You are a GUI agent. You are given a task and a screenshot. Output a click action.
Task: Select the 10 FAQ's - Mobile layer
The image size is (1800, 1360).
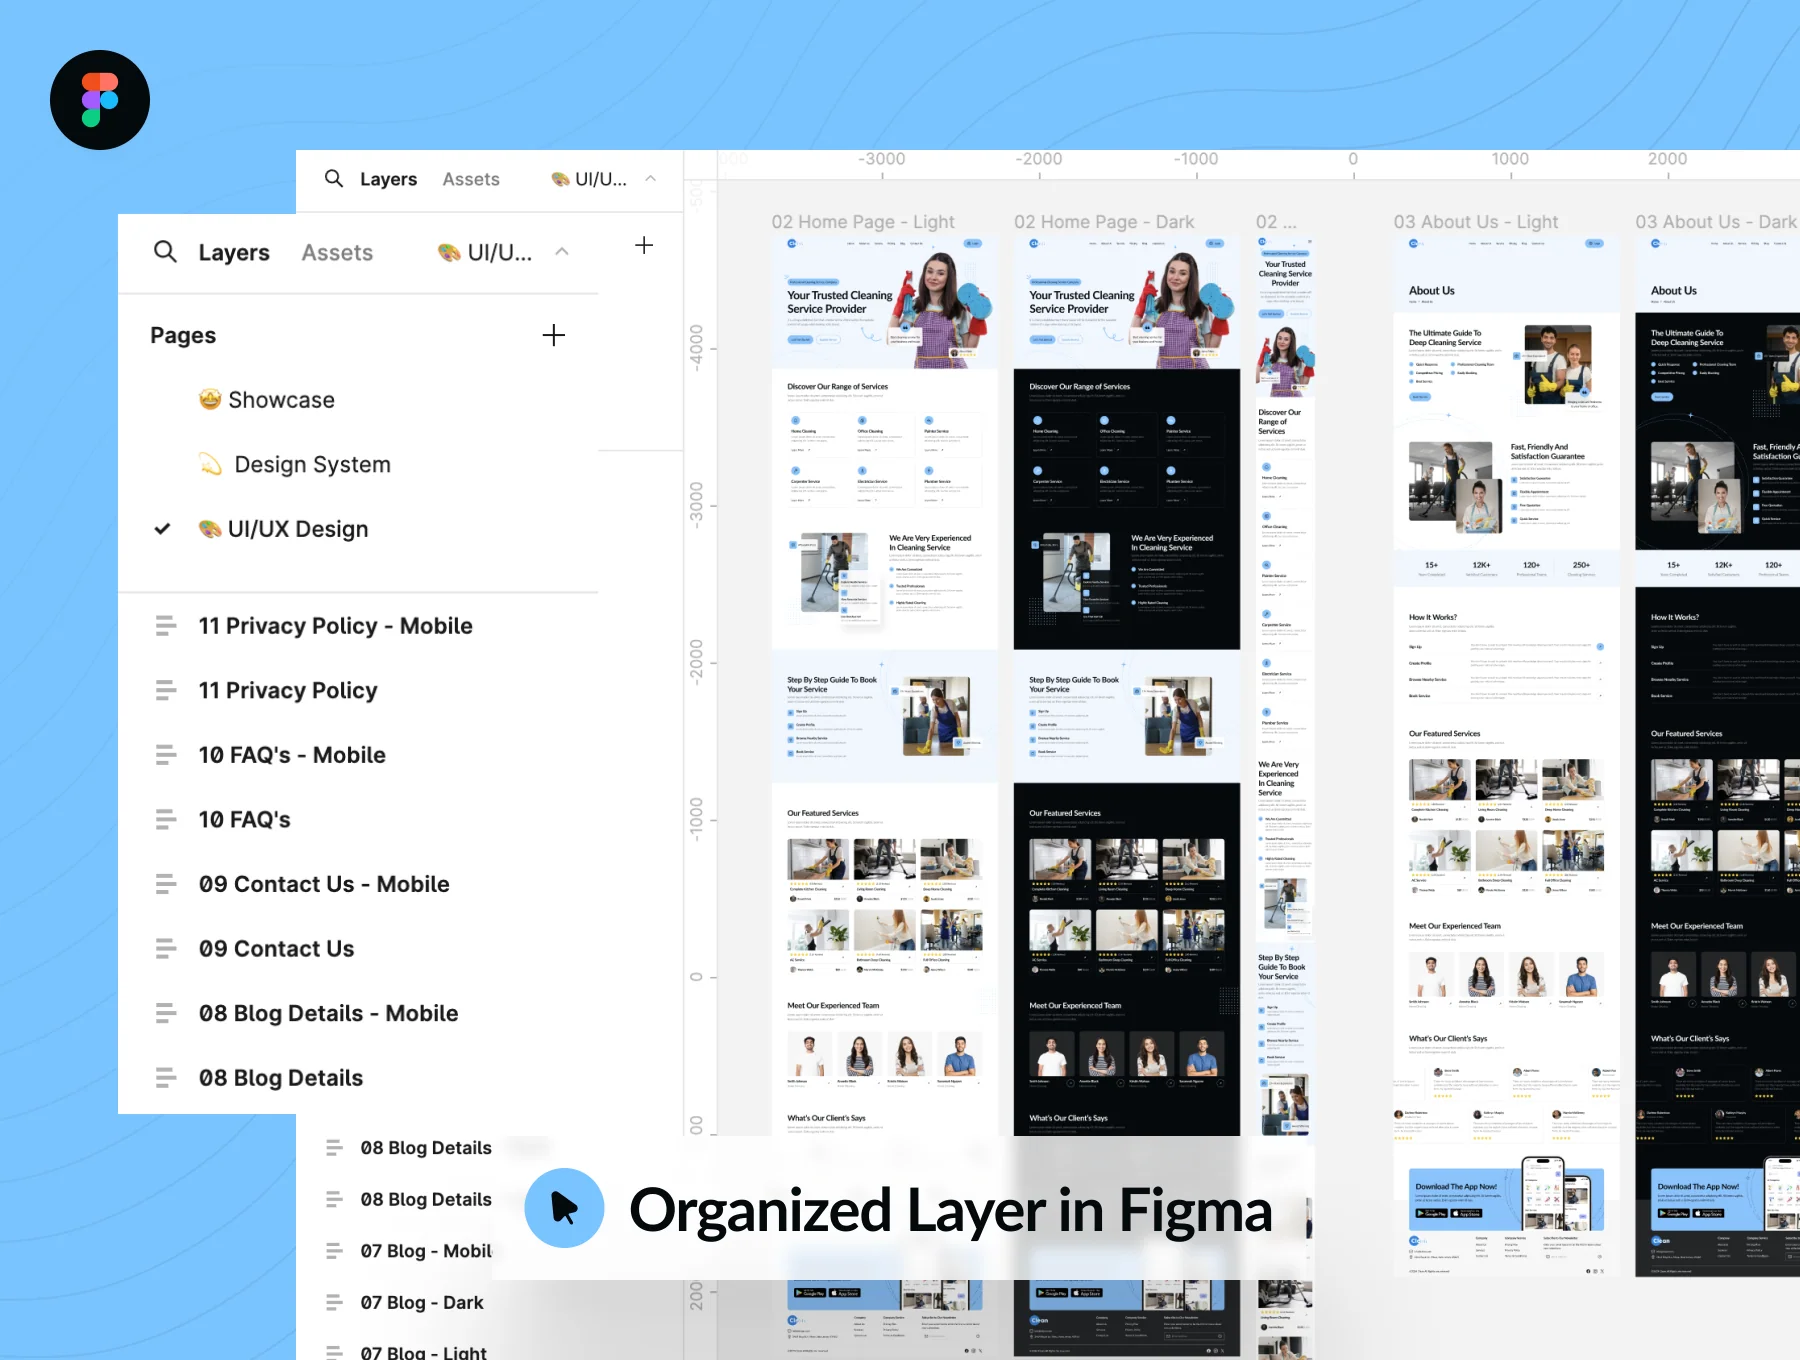(292, 755)
